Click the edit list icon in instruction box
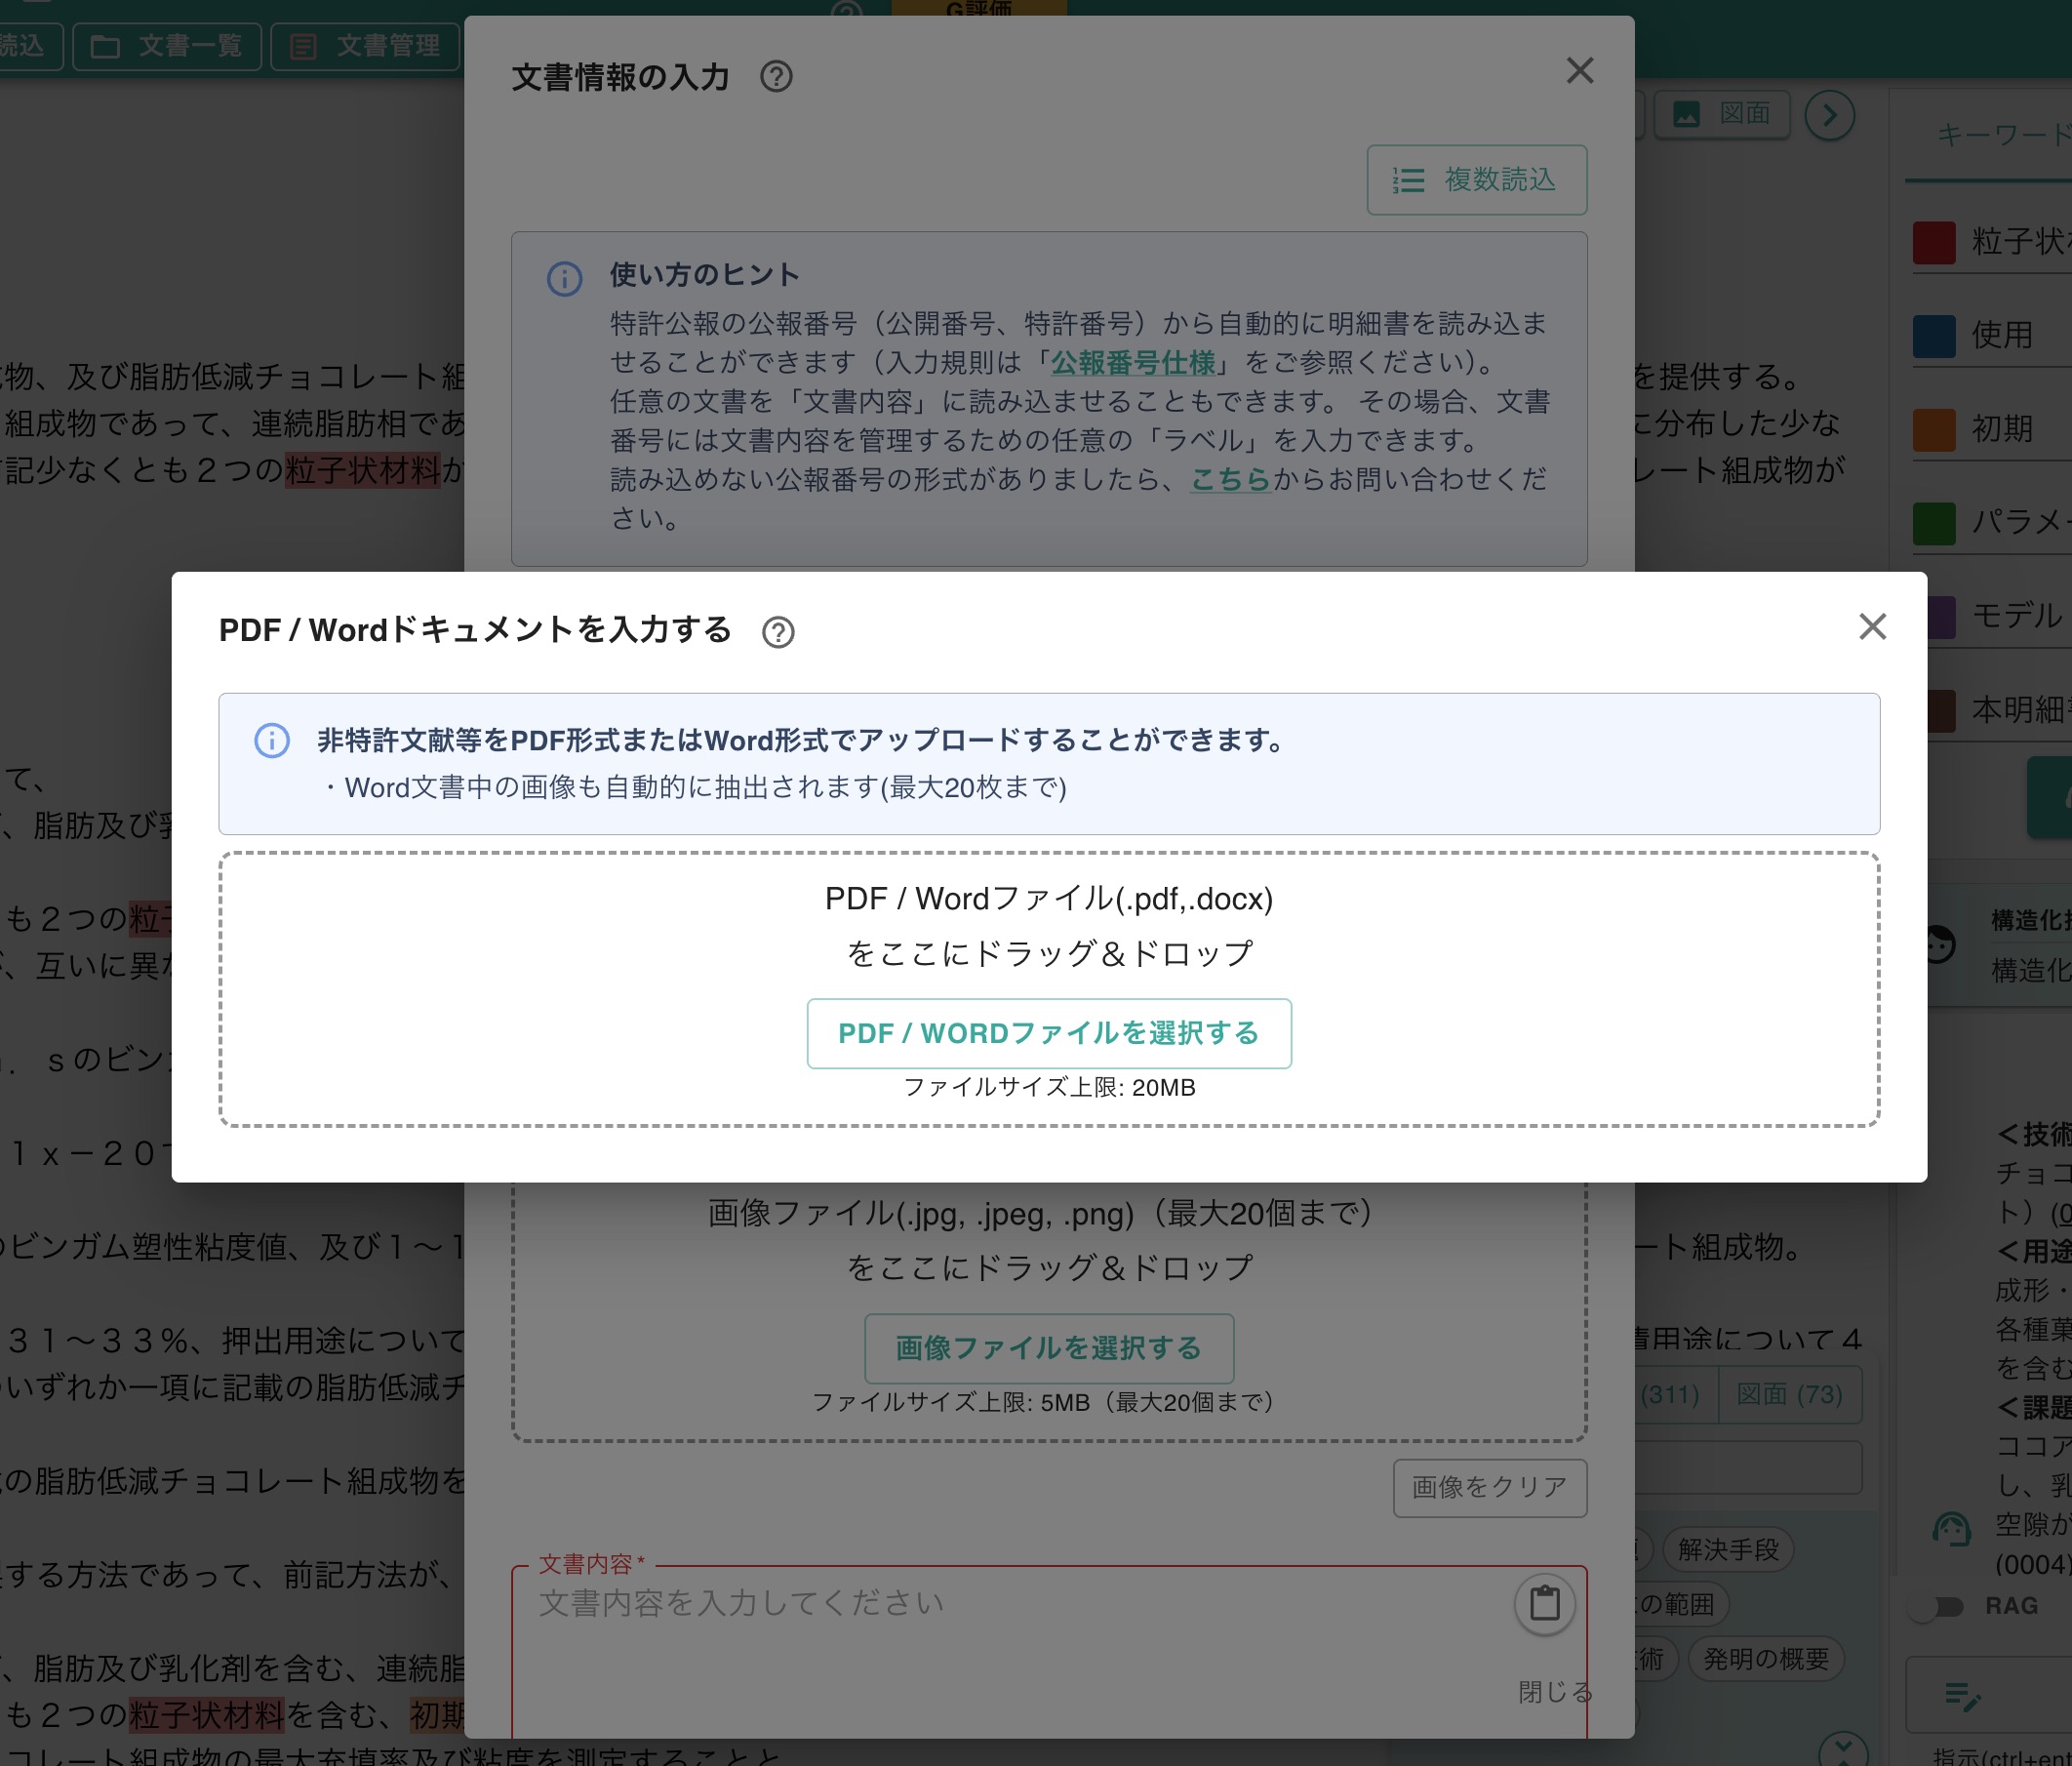Image resolution: width=2072 pixels, height=1766 pixels. [1962, 1696]
